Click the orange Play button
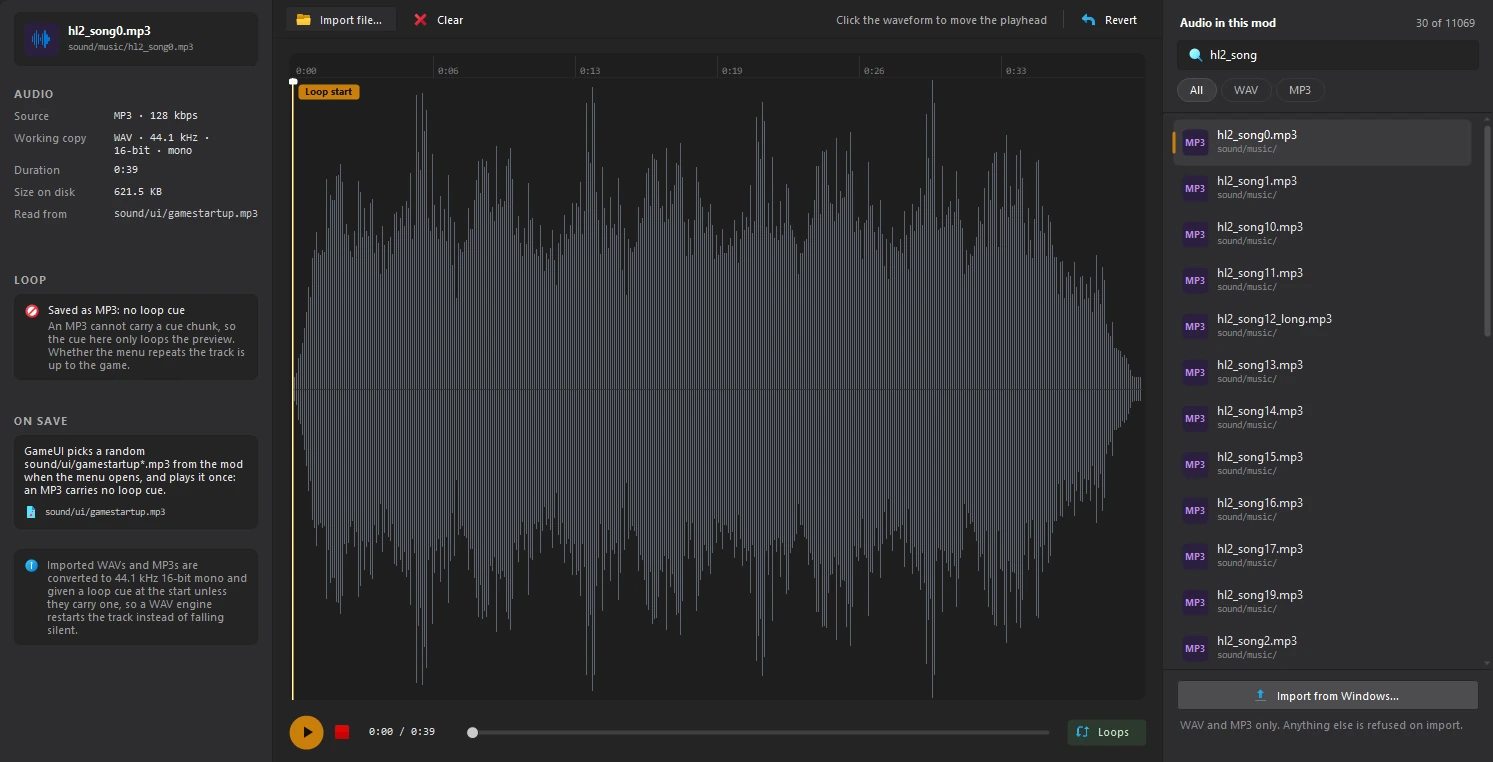The width and height of the screenshot is (1493, 762). (307, 732)
